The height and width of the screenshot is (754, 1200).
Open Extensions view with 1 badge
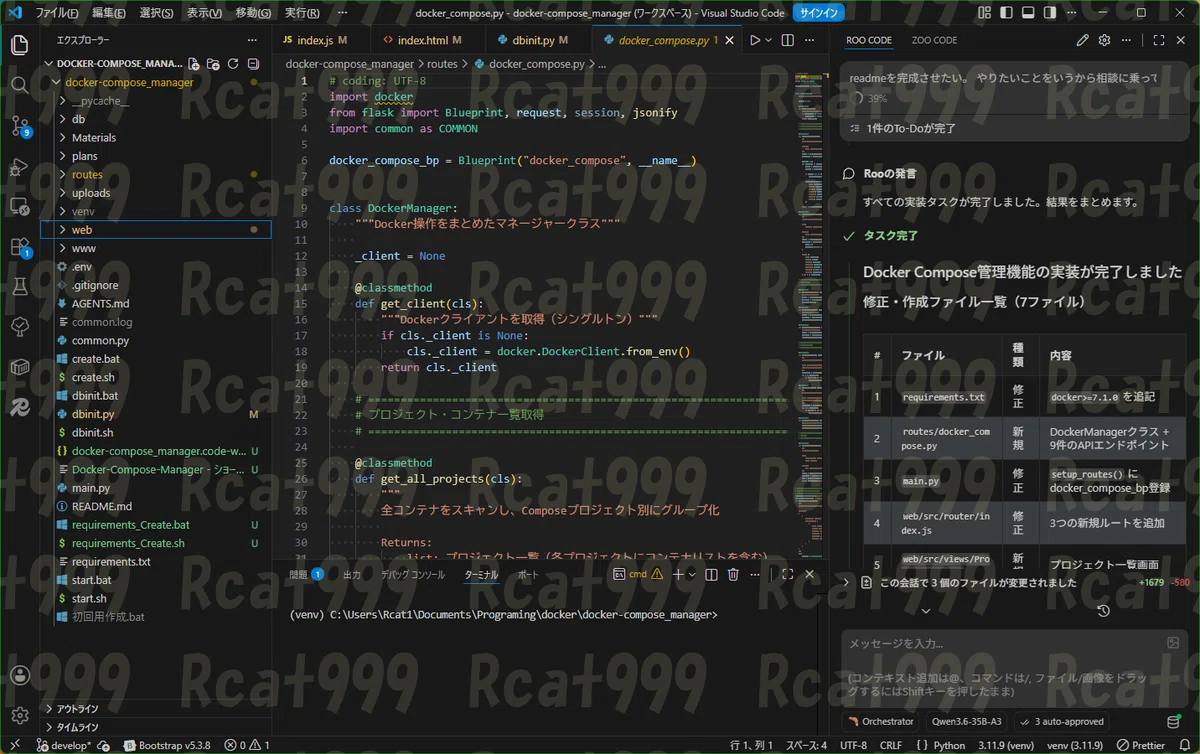tap(19, 246)
